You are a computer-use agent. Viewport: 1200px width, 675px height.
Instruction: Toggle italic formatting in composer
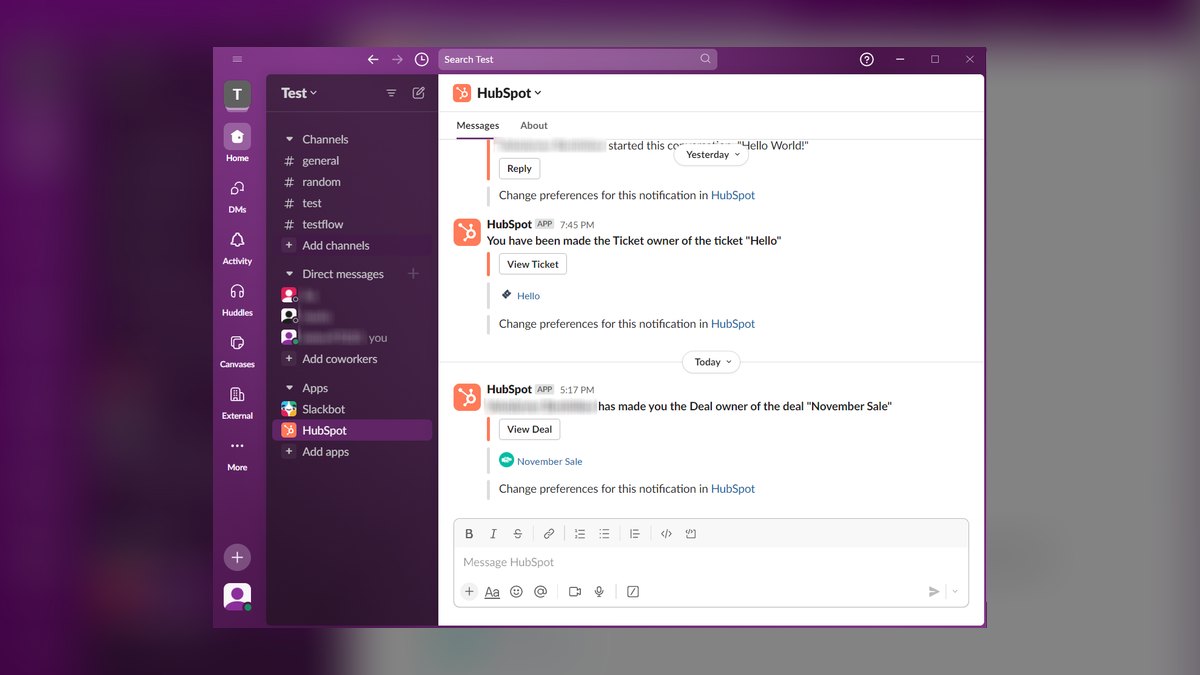point(493,534)
